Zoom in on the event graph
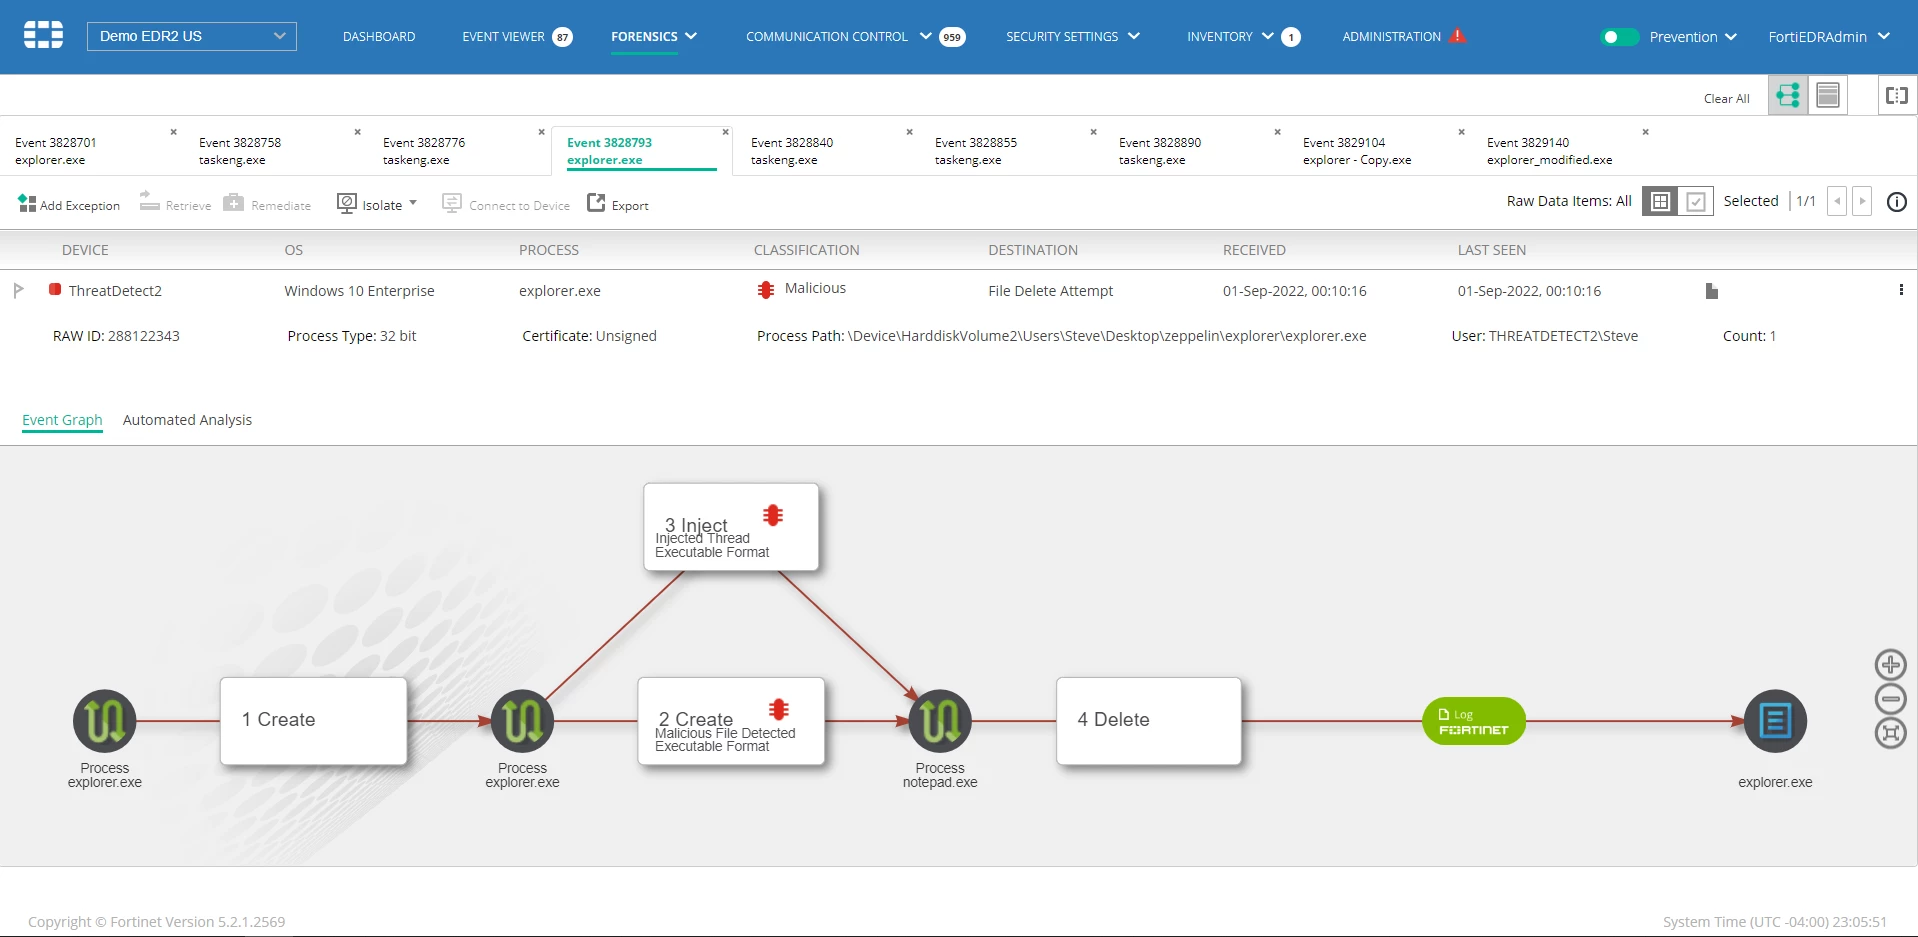This screenshot has height=937, width=1918. tap(1890, 665)
